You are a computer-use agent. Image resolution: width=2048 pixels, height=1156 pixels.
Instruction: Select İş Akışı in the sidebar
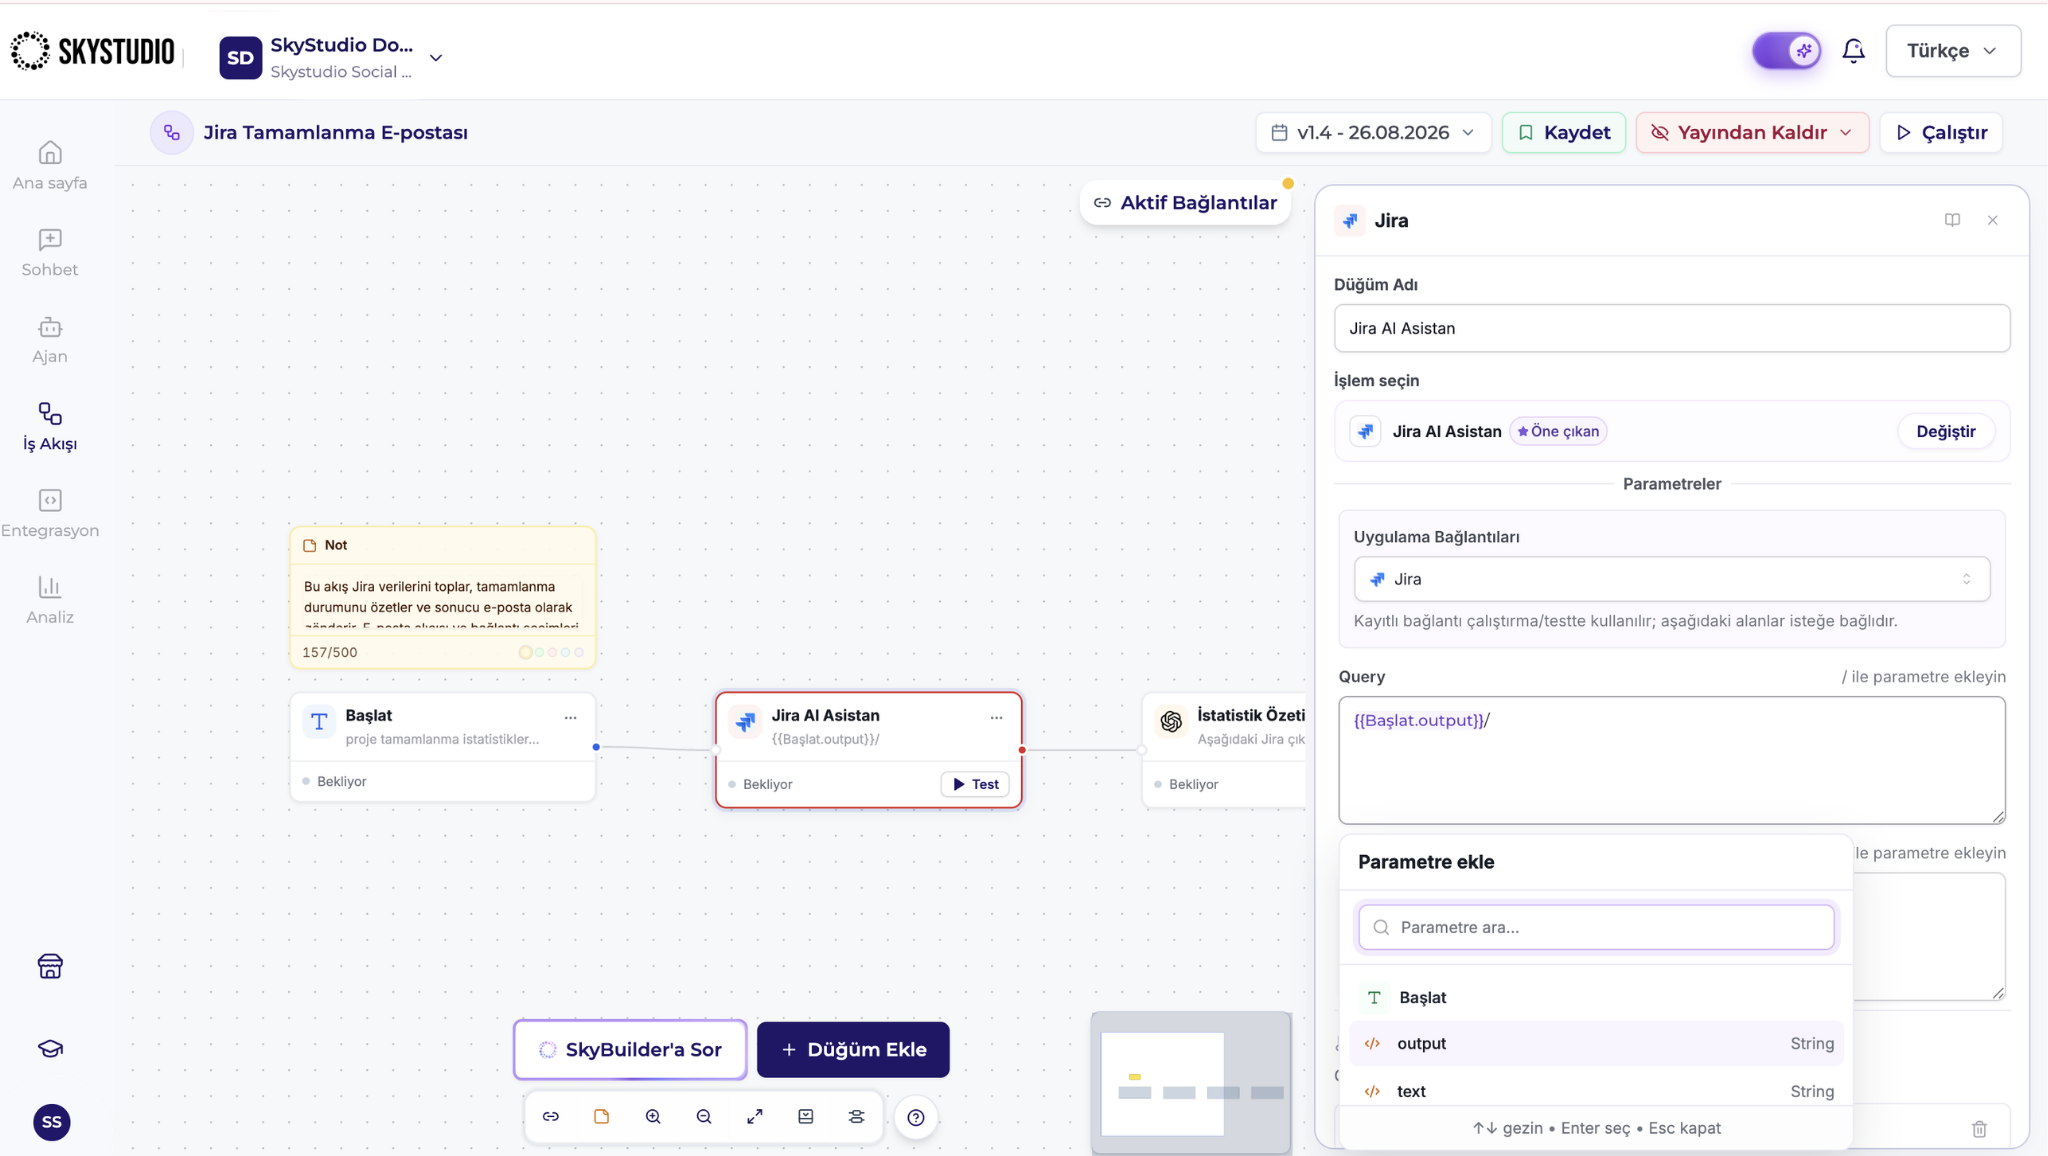point(50,427)
